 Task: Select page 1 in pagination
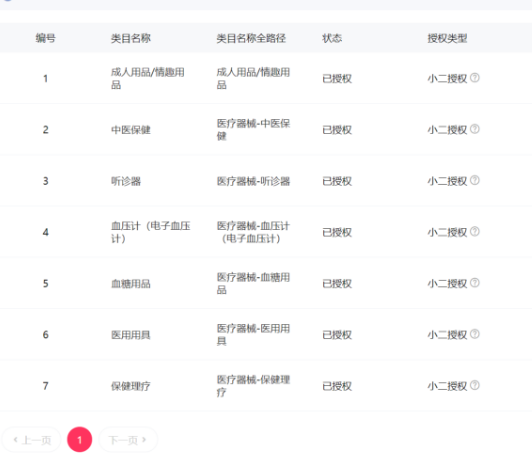[80, 440]
